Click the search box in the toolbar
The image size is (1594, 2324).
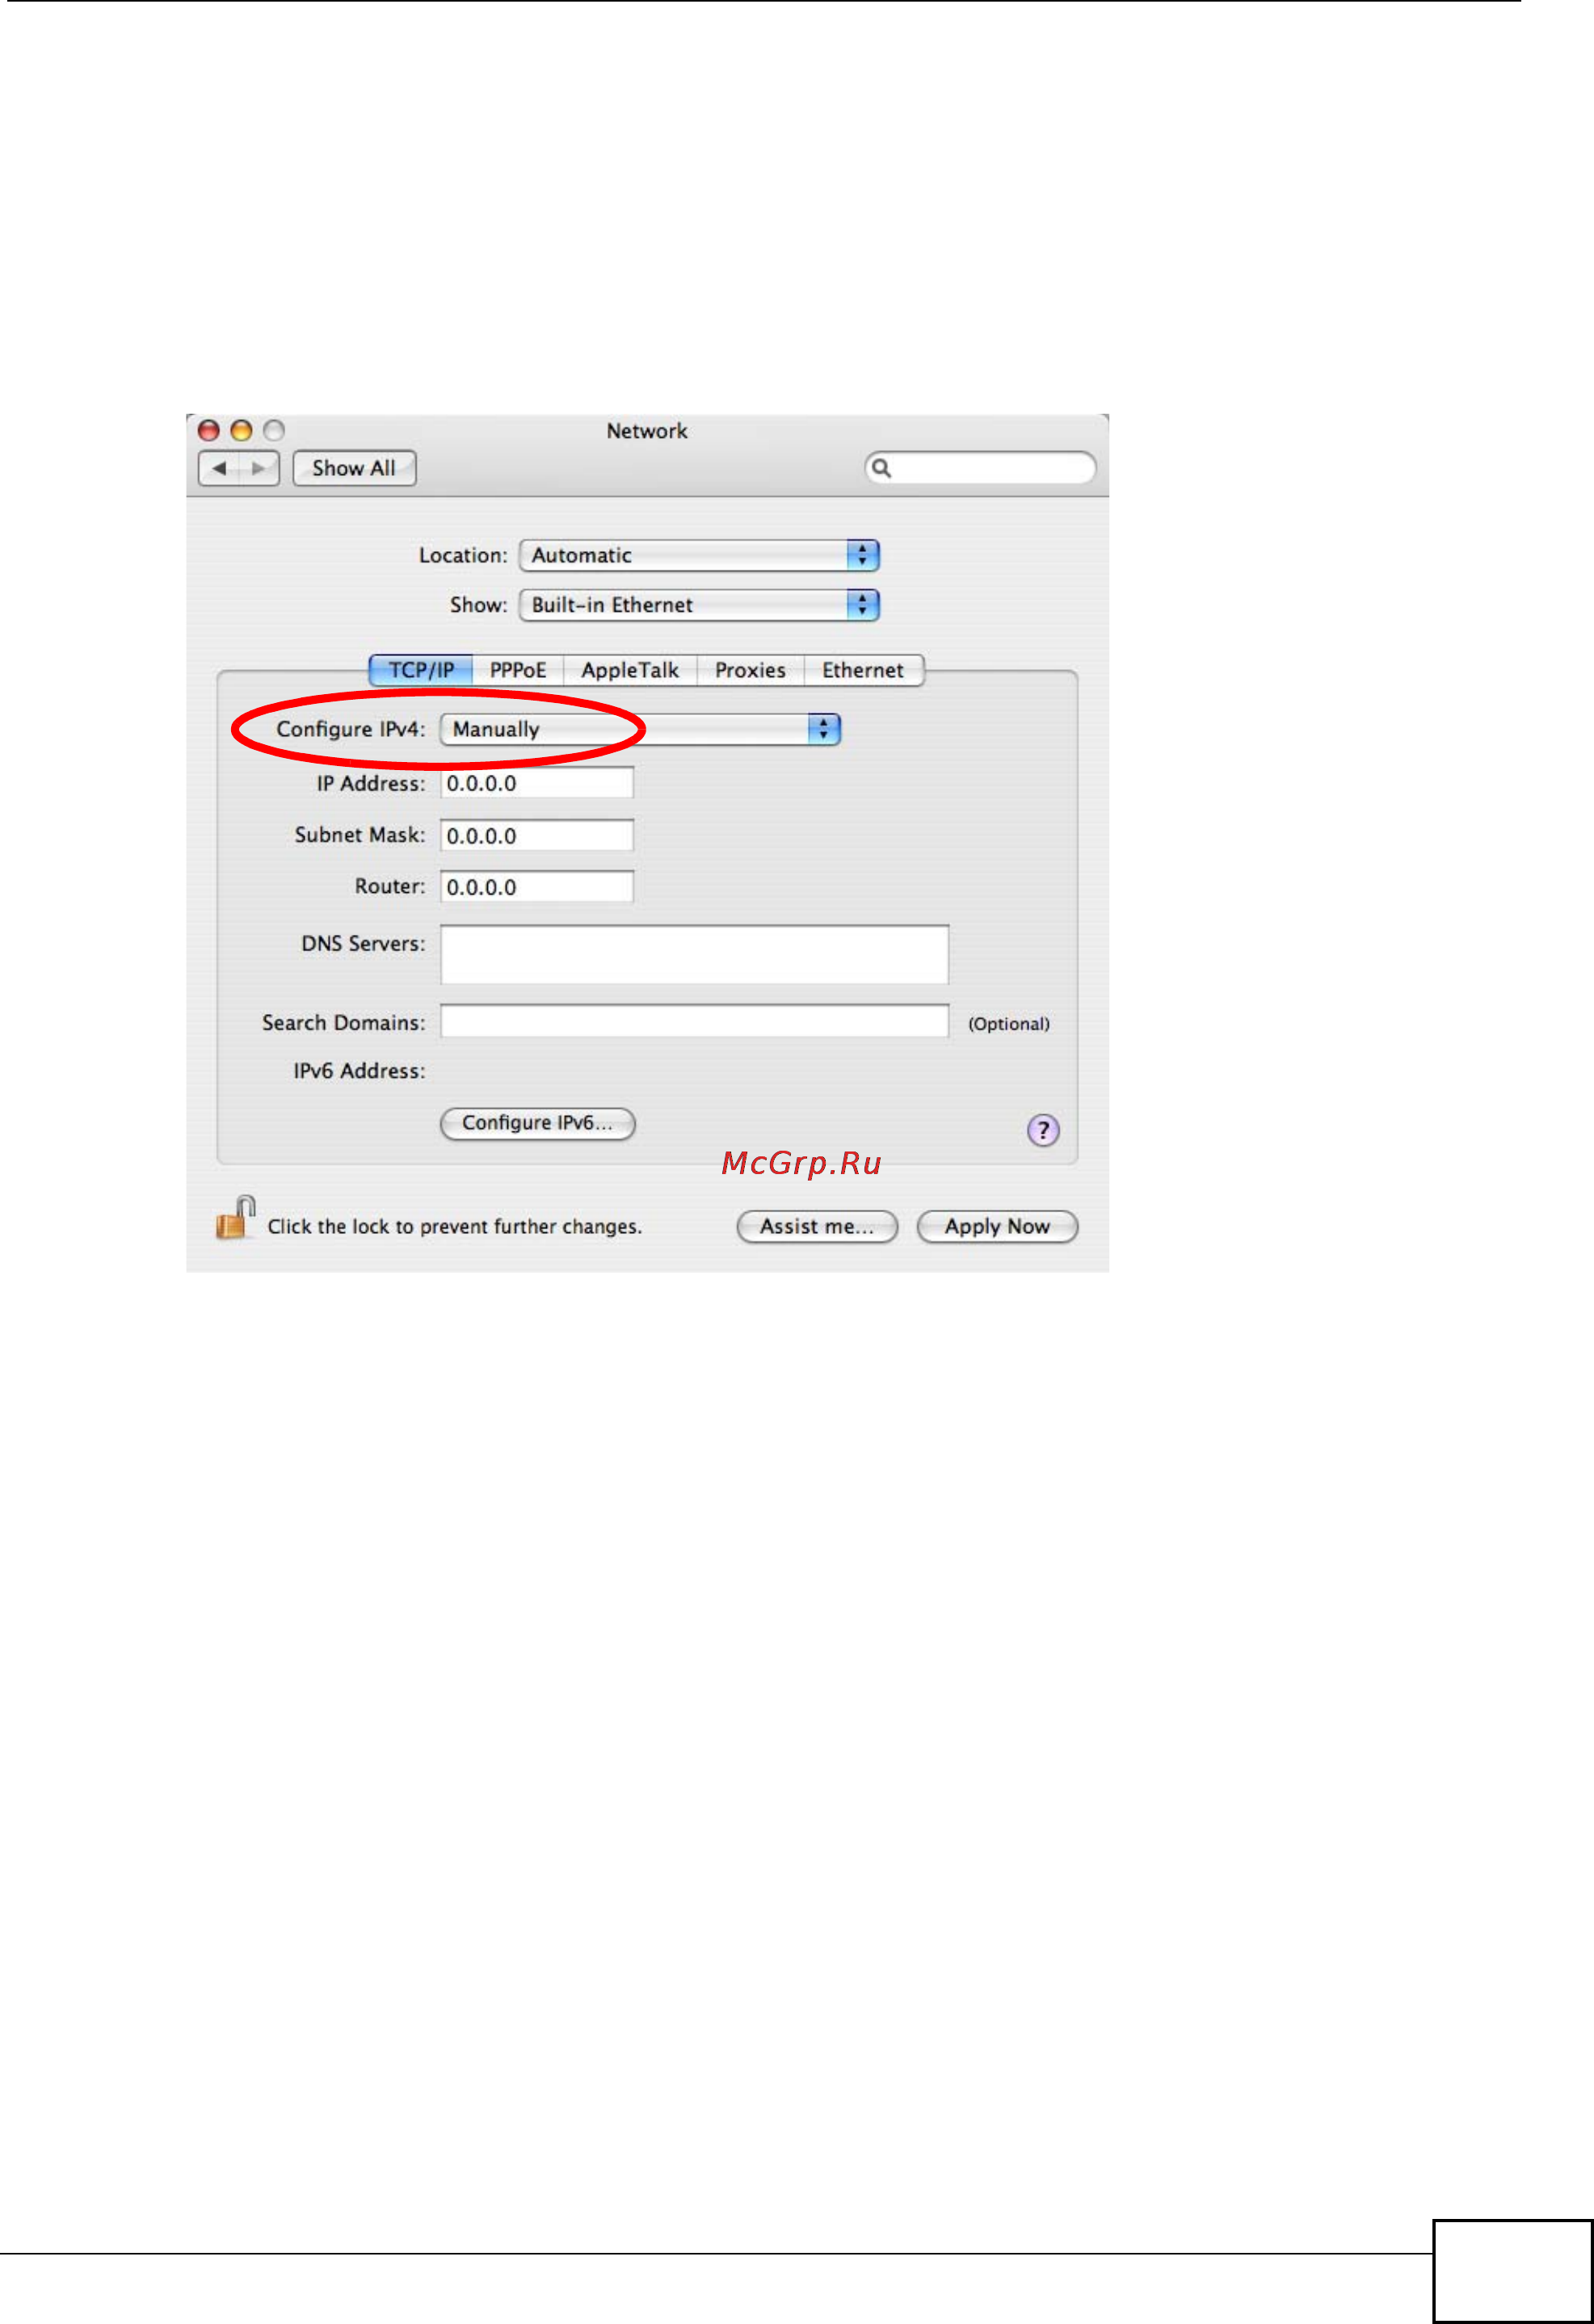[980, 468]
